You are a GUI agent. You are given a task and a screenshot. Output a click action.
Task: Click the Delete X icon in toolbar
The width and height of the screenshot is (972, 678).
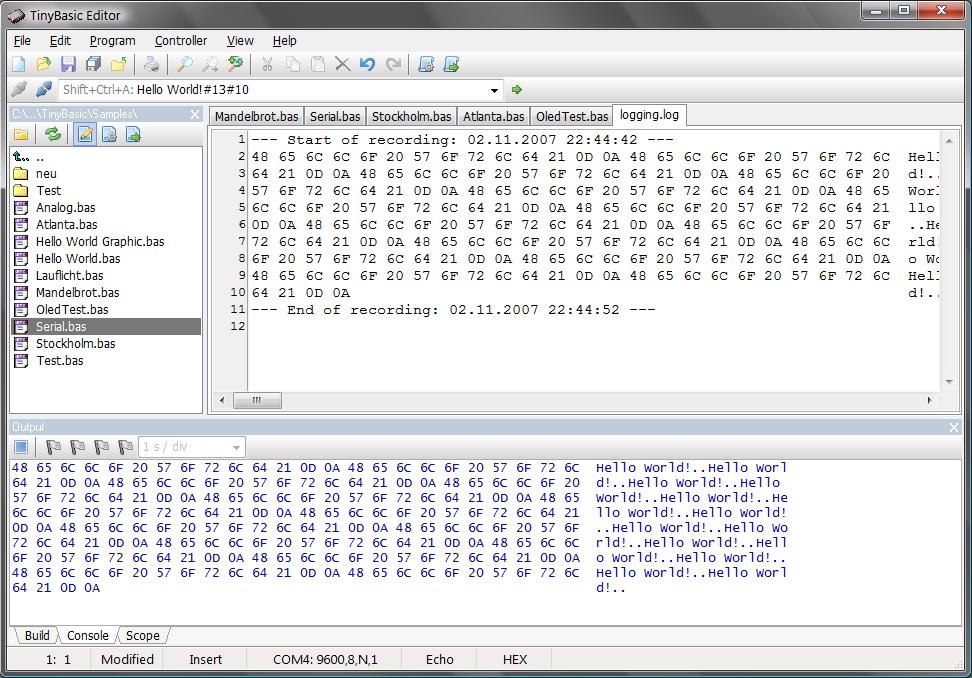click(x=342, y=65)
